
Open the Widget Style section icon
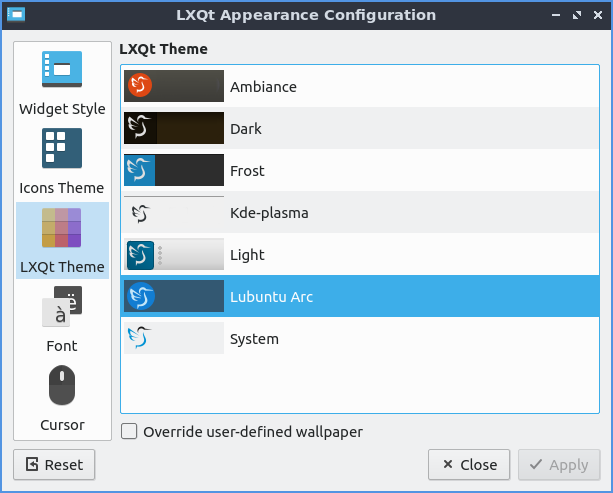click(62, 69)
